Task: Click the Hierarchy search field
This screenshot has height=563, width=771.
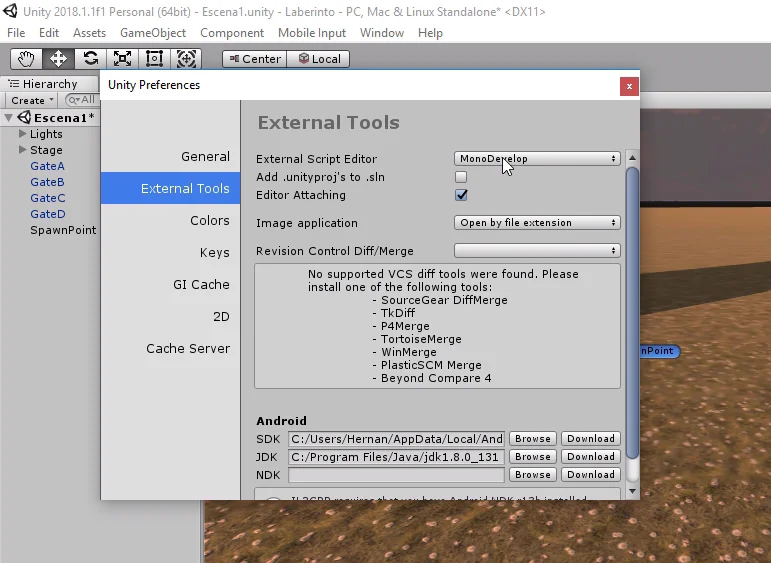Action: click(82, 100)
